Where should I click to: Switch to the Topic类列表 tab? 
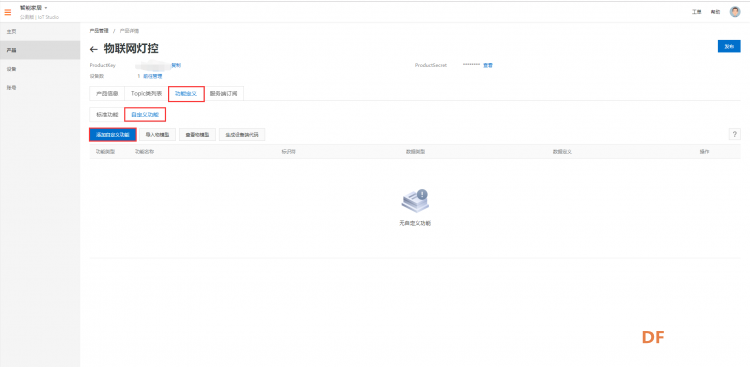tap(146, 94)
